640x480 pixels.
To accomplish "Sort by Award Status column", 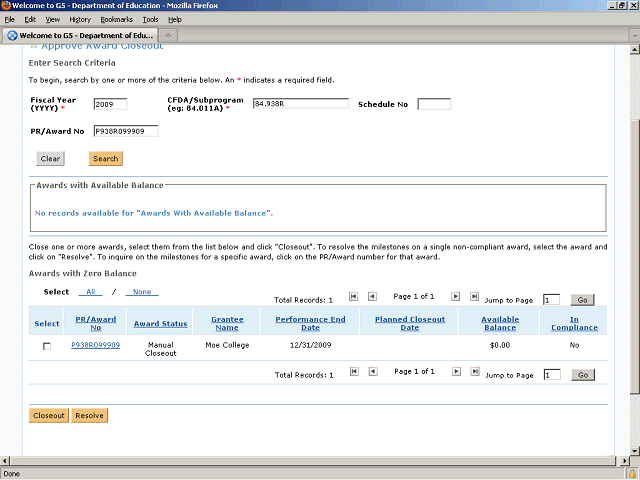I will [160, 324].
